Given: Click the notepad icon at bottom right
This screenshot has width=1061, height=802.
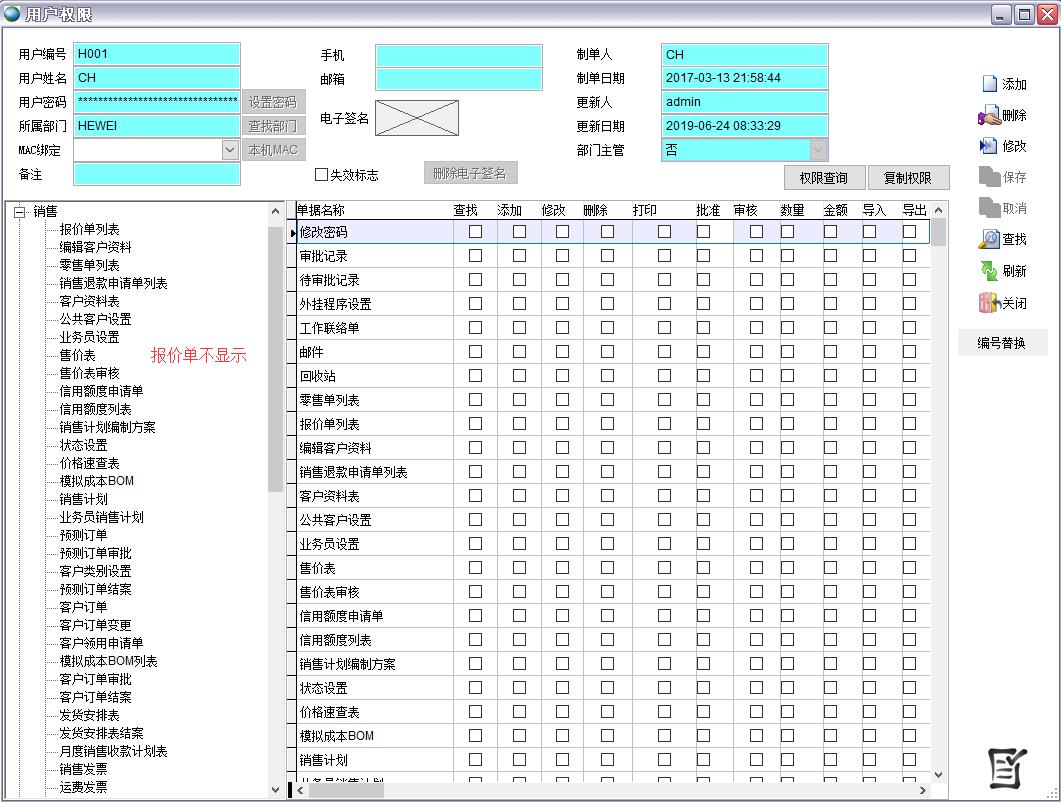Looking at the screenshot, I should 1006,767.
